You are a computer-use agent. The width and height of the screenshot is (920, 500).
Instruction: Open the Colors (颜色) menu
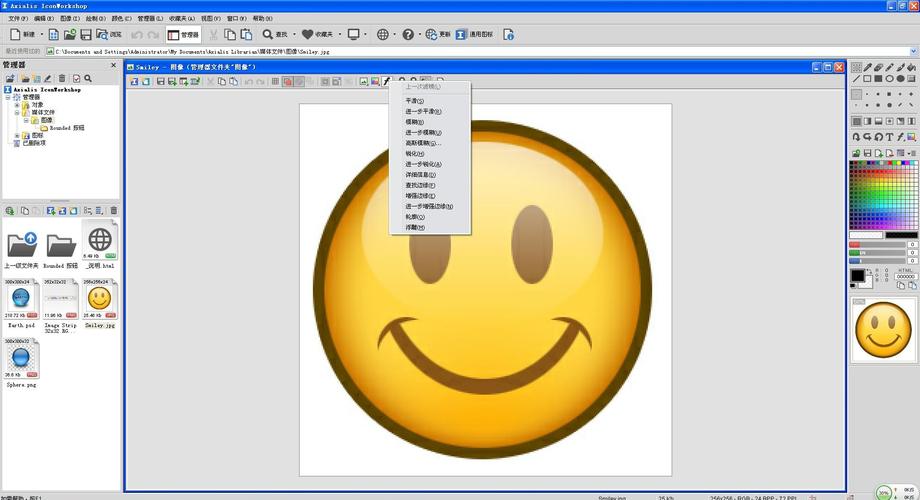pyautogui.click(x=121, y=19)
